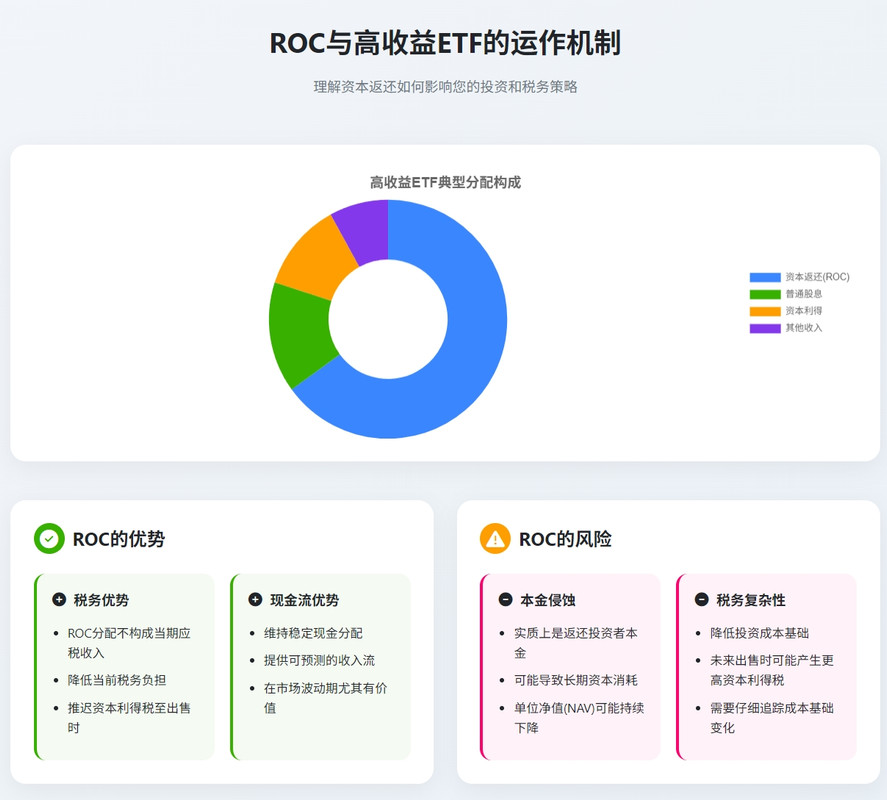
Task: Click the 现金流优势 card title
Action: 304,600
